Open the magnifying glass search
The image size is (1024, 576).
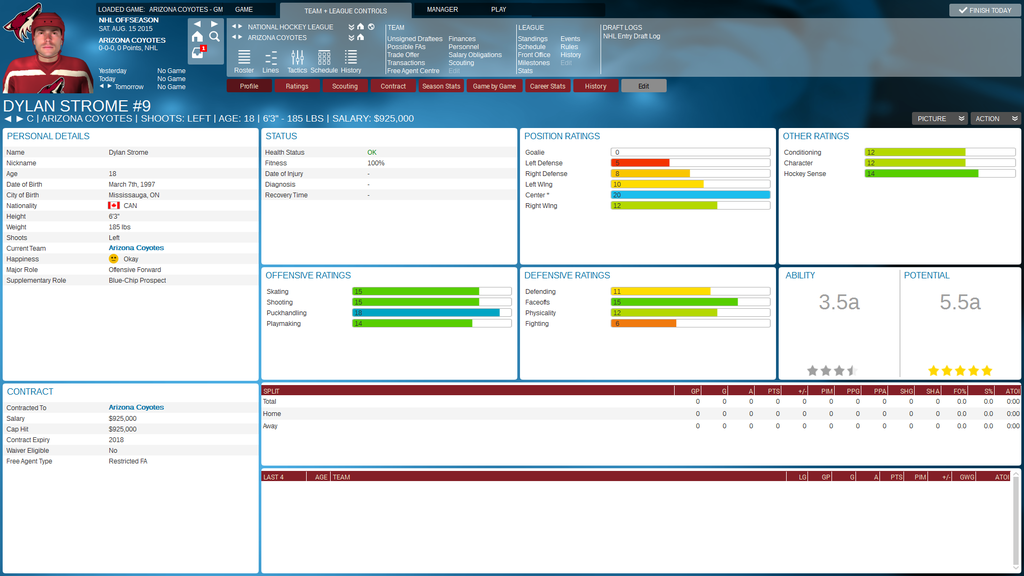click(214, 37)
